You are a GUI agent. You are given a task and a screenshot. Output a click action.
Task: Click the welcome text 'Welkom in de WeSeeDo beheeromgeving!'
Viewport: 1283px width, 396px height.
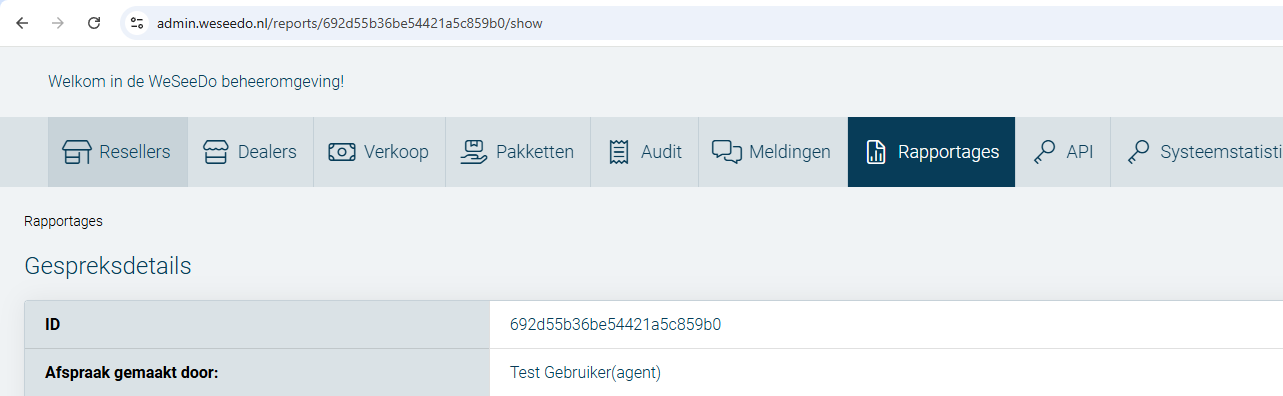(196, 81)
